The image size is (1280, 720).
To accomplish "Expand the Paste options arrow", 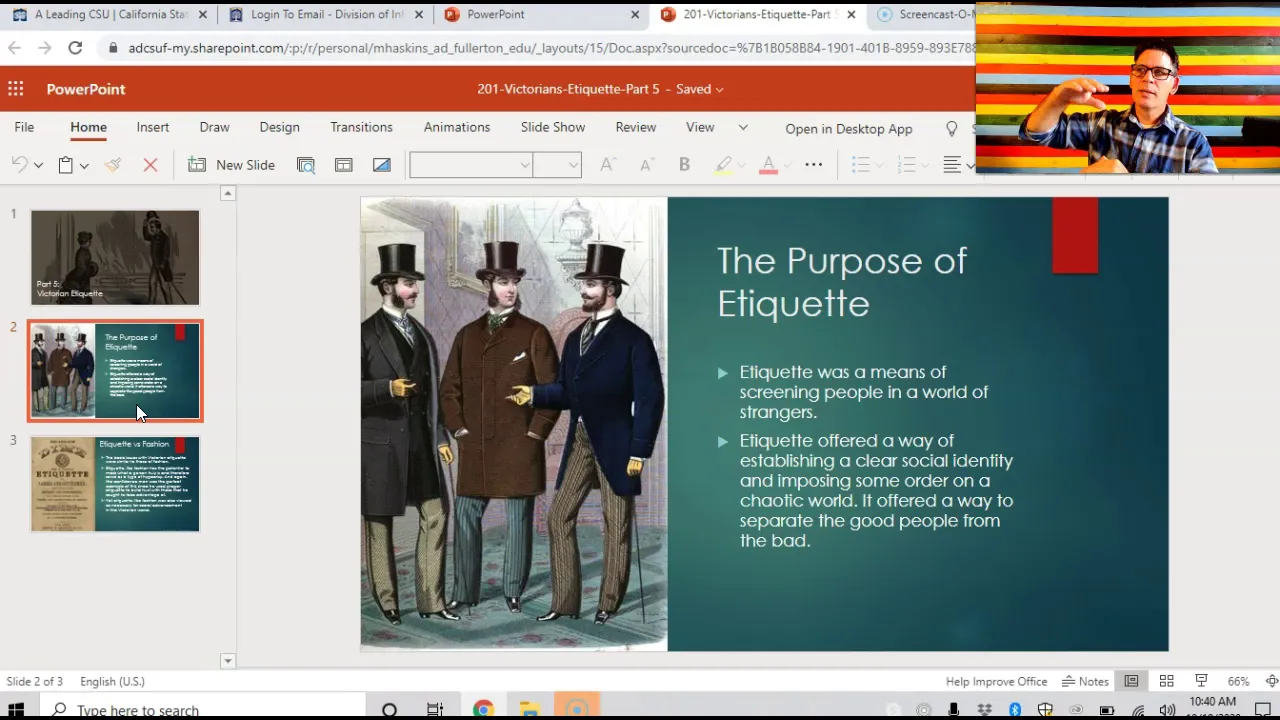I will pyautogui.click(x=84, y=165).
